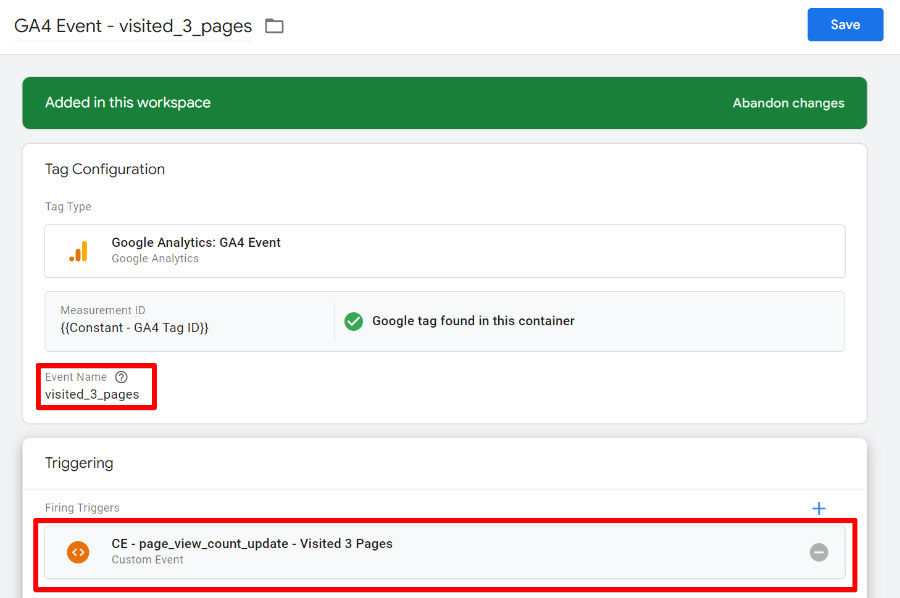Open the Google Analytics: GA4 Event tag type
900x598 pixels.
point(445,251)
